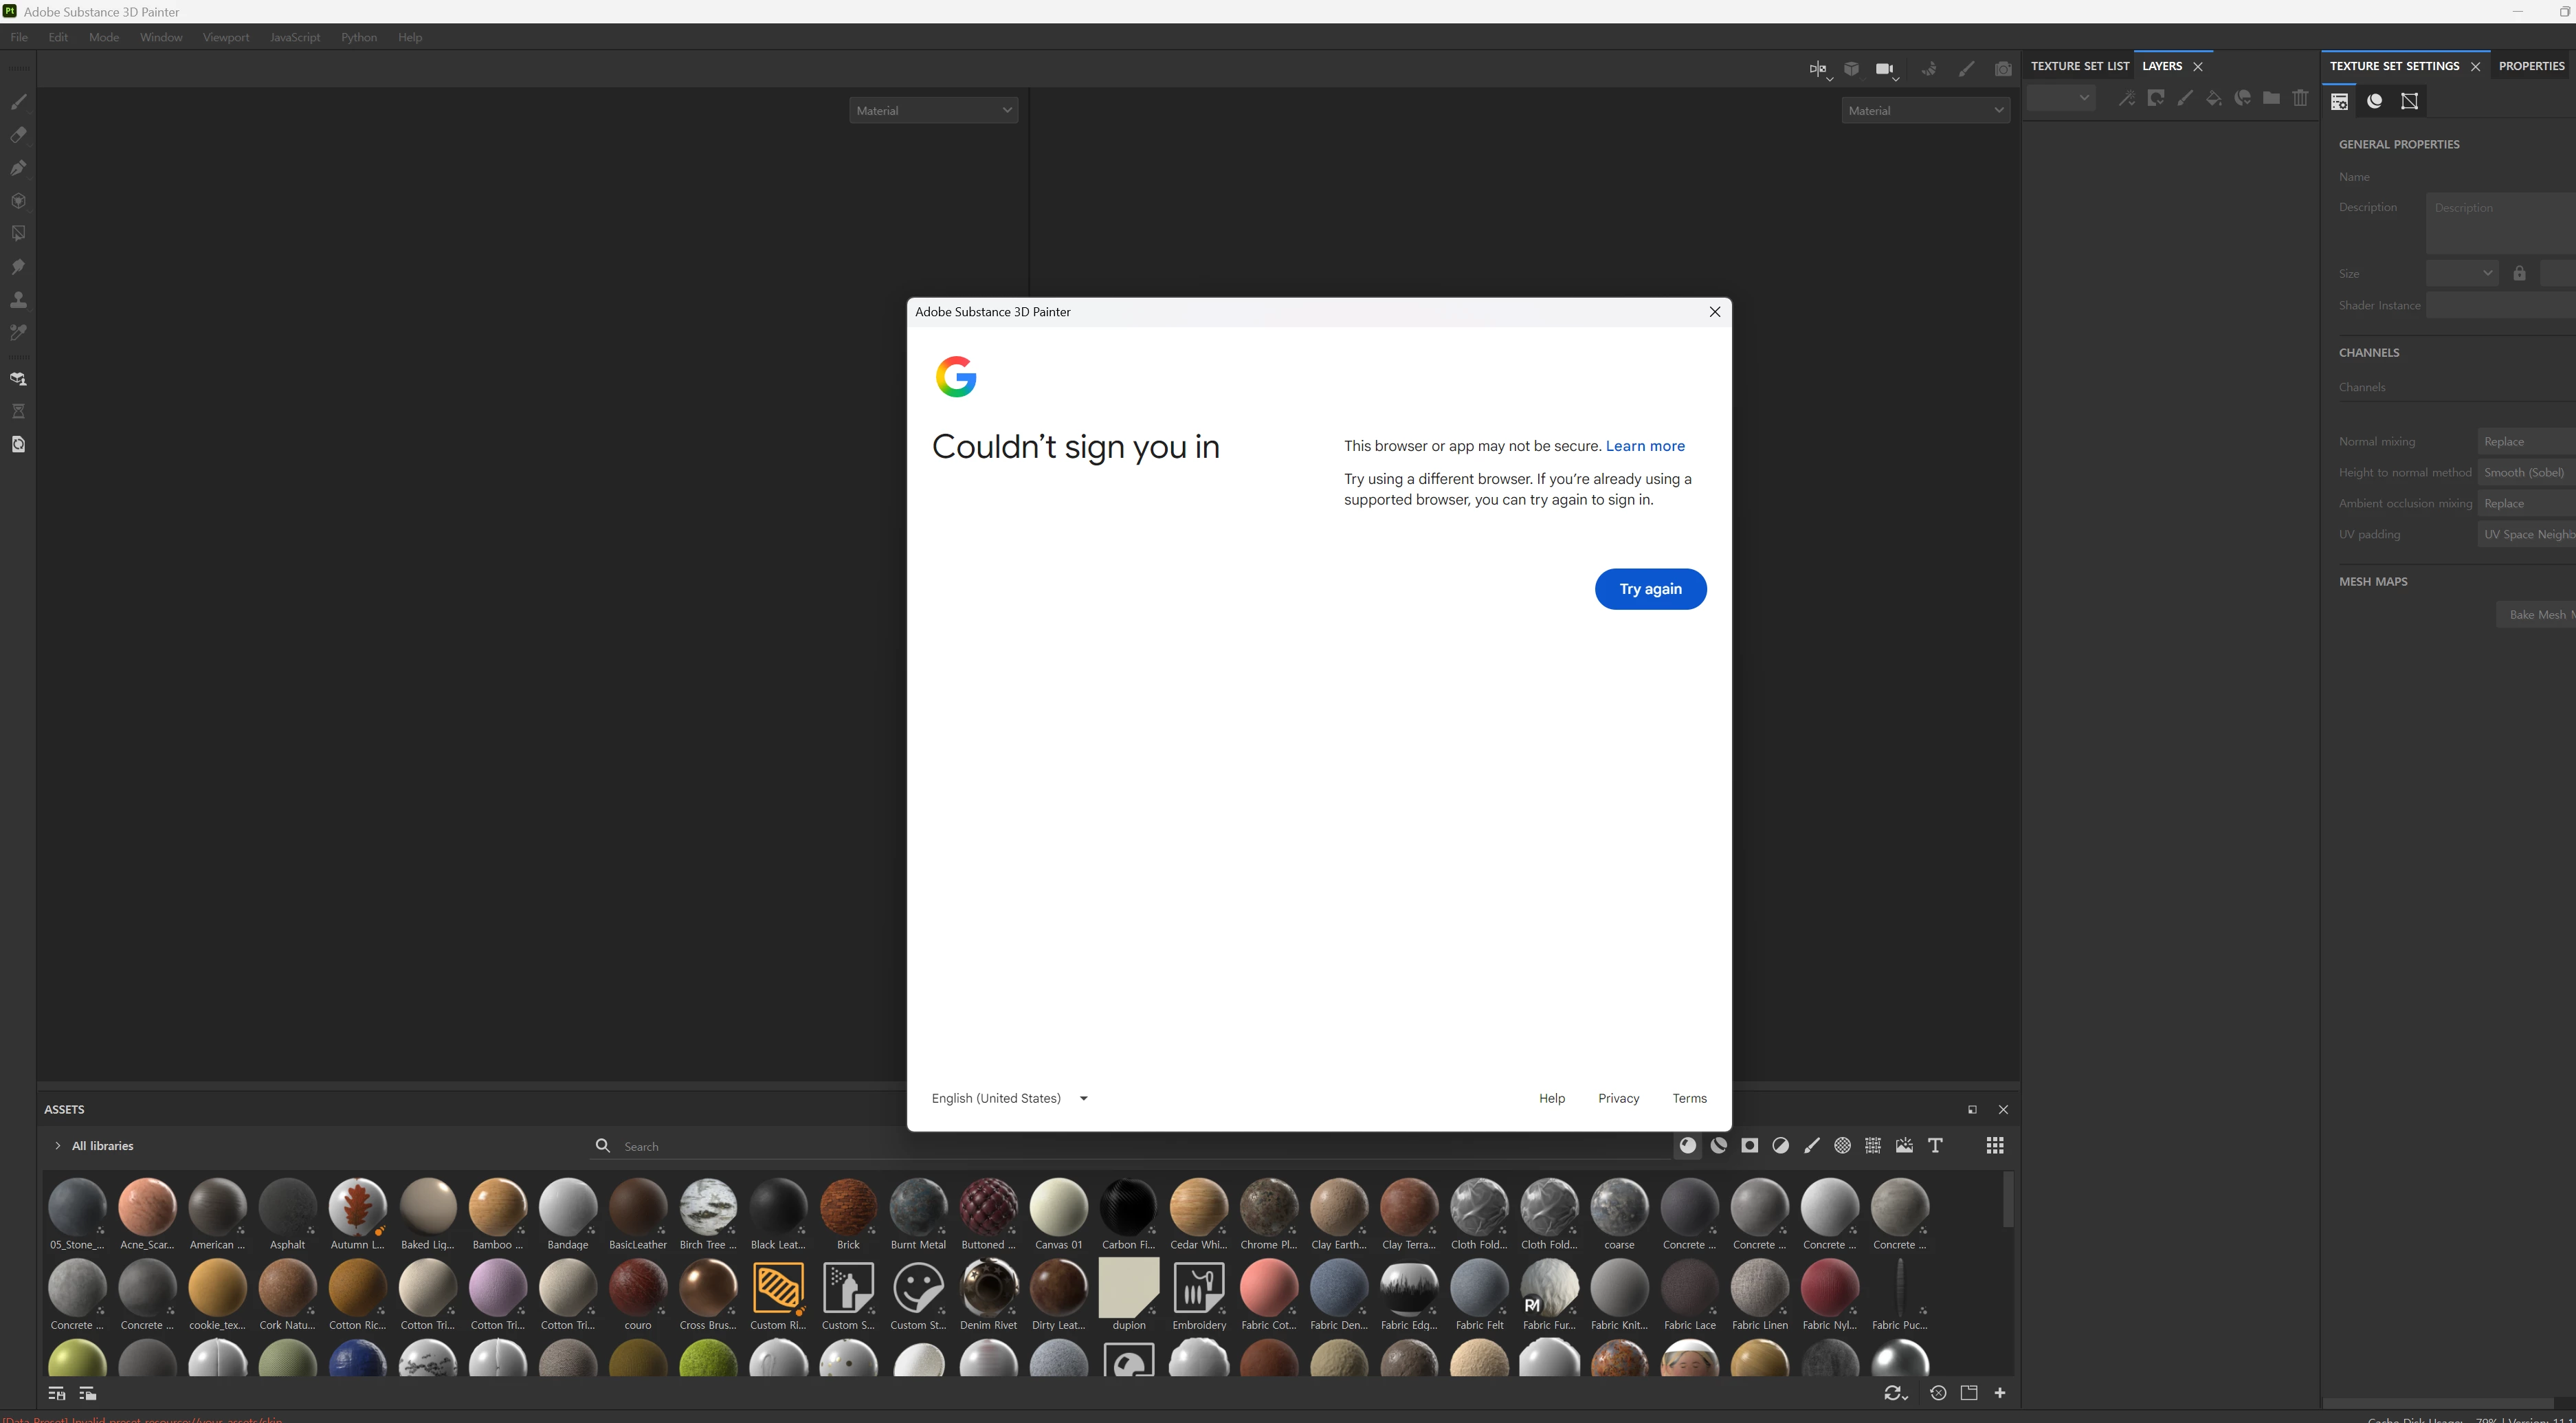Image resolution: width=2576 pixels, height=1423 pixels.
Task: Toggle the filters (half-circle) asset filter
Action: pyautogui.click(x=1781, y=1146)
